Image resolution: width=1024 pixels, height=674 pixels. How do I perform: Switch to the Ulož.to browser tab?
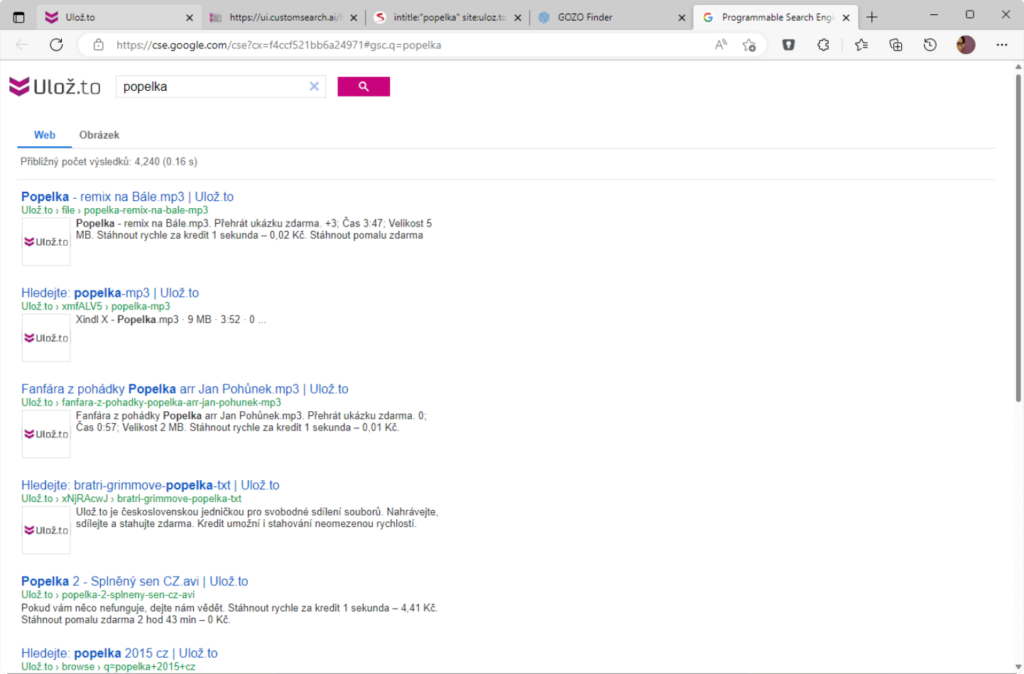tap(119, 18)
